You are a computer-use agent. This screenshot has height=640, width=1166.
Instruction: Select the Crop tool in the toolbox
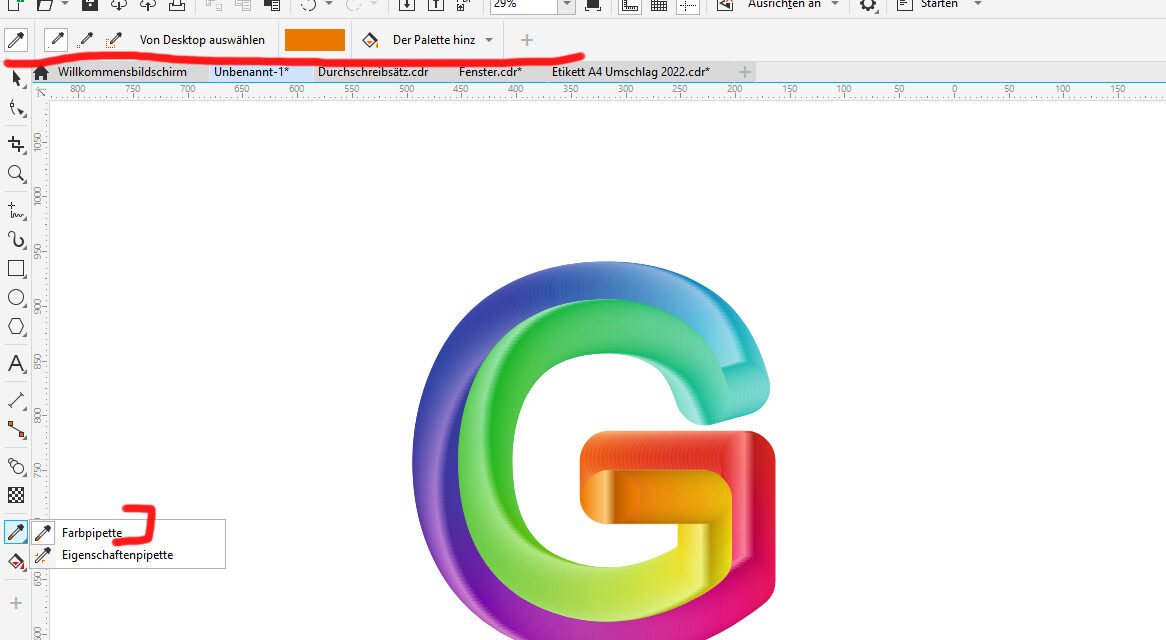point(16,144)
